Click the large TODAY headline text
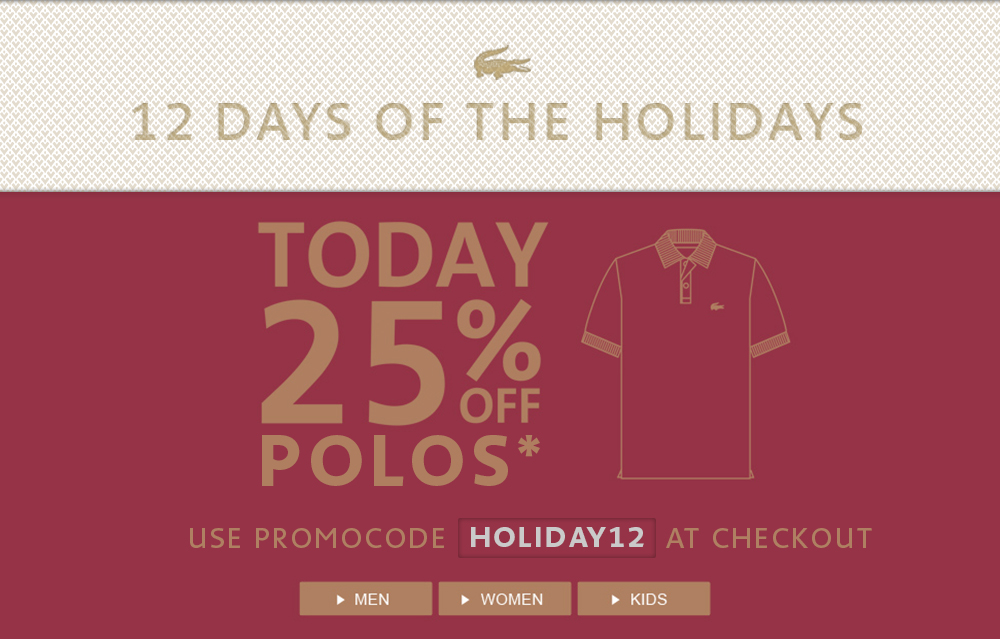1000x639 pixels. coord(403,256)
